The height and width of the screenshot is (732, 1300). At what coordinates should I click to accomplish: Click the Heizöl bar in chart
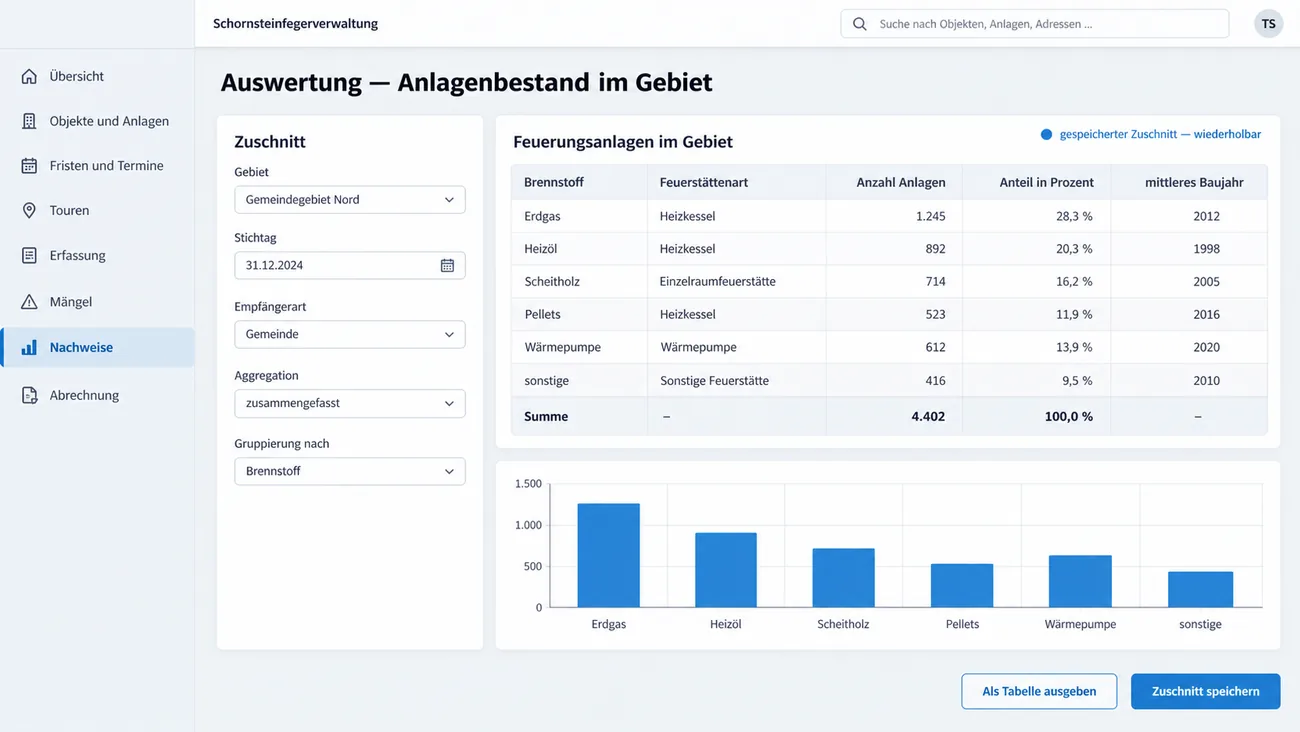tap(726, 570)
